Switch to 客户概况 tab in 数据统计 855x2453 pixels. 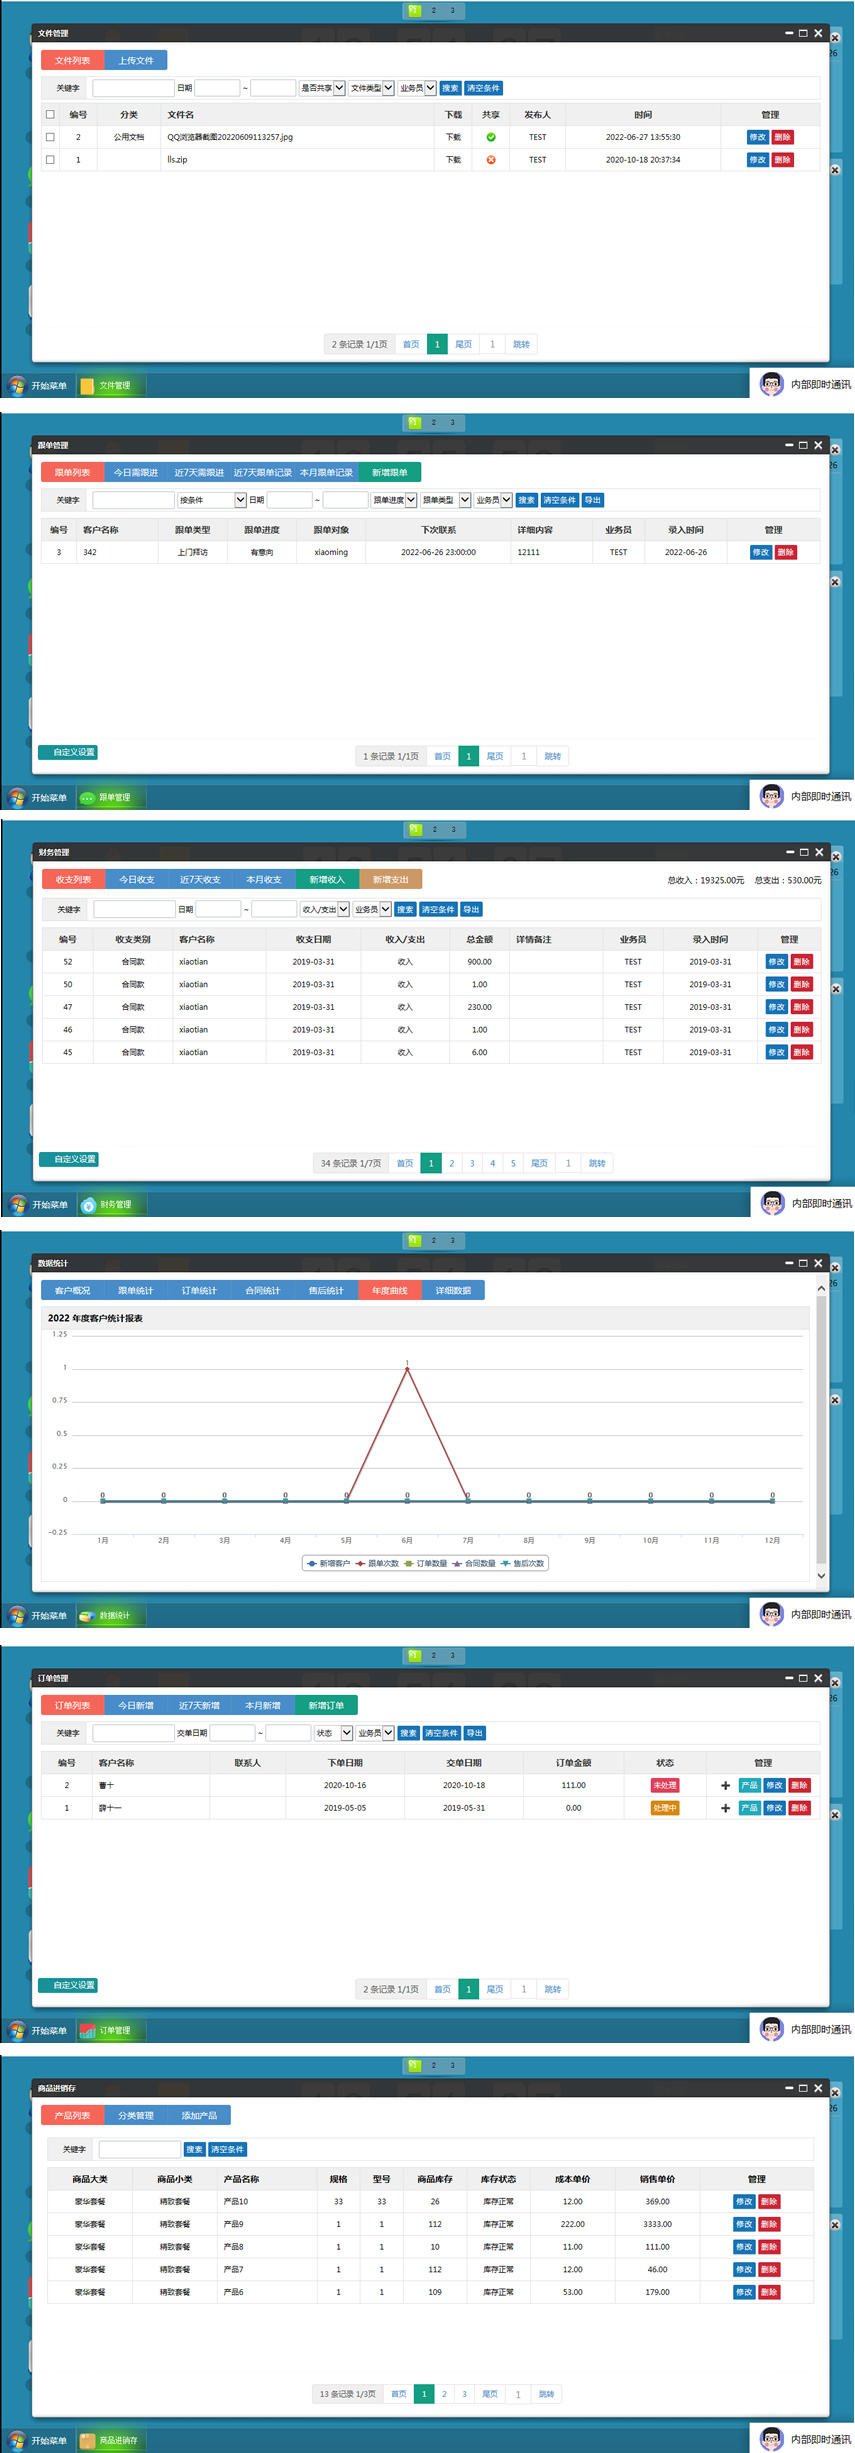pyautogui.click(x=72, y=1291)
